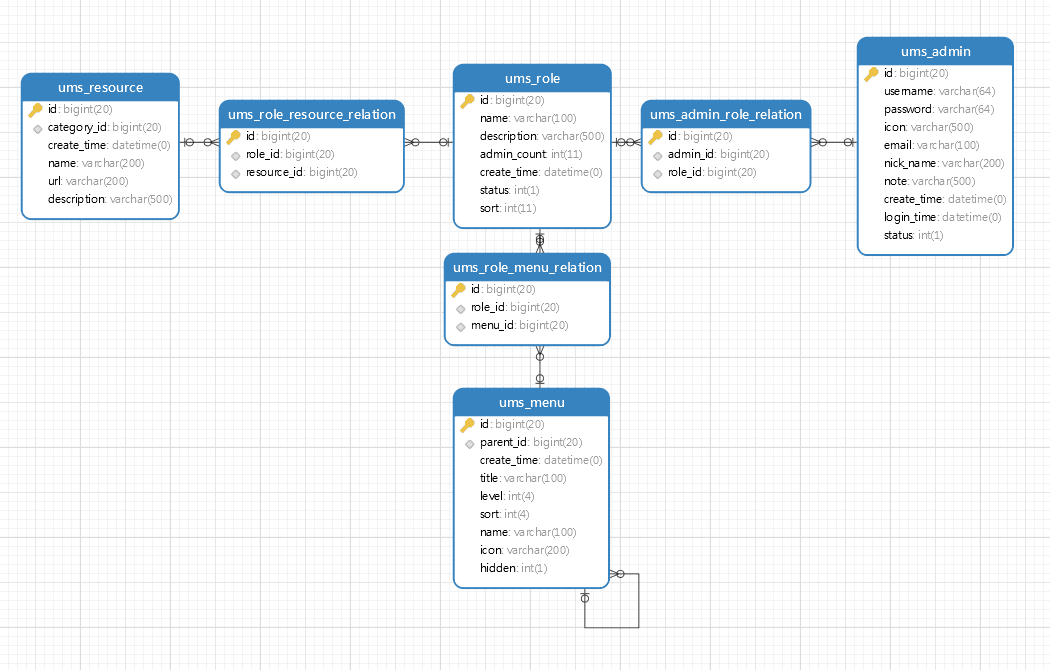1050x670 pixels.
Task: Click the primary key icon in ums_menu
Action: point(467,425)
